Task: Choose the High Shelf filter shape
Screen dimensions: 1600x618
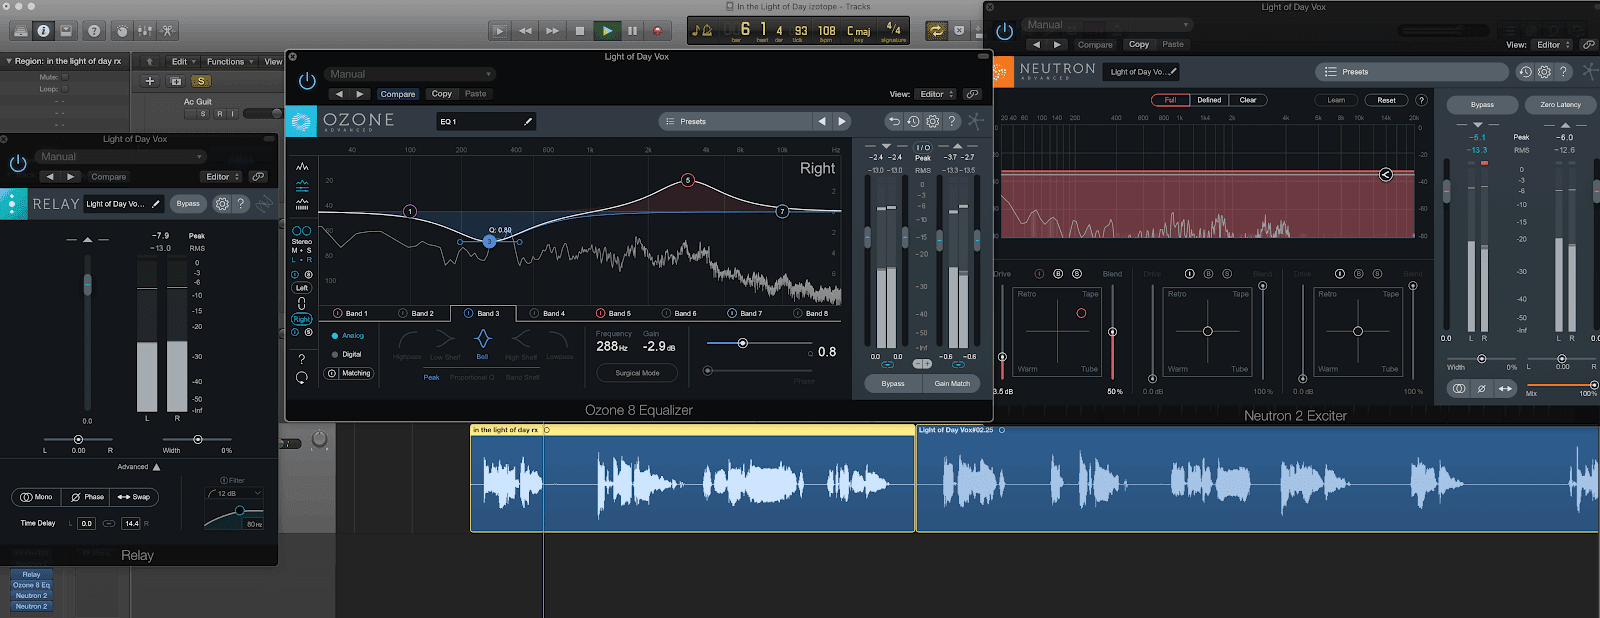Action: click(521, 340)
